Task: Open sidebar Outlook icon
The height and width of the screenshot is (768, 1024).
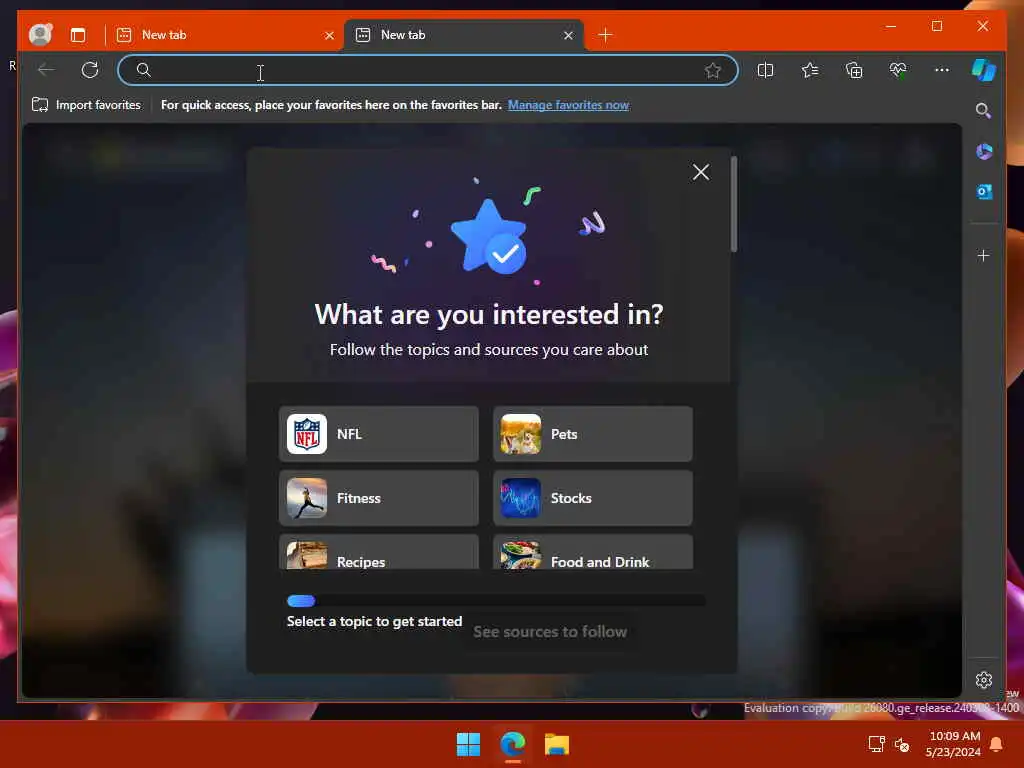Action: click(984, 191)
